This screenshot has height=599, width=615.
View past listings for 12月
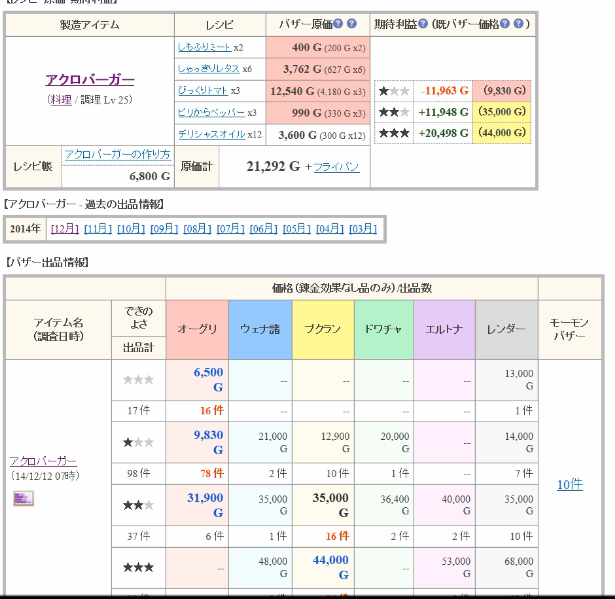[65, 229]
